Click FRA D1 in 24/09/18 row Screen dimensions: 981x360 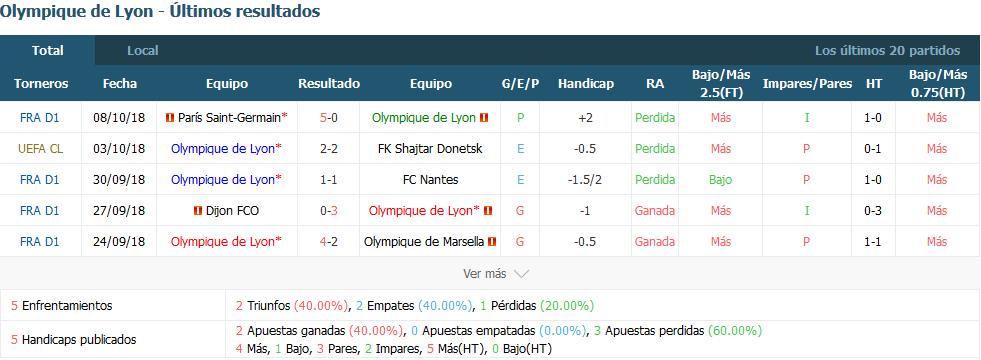click(x=39, y=242)
